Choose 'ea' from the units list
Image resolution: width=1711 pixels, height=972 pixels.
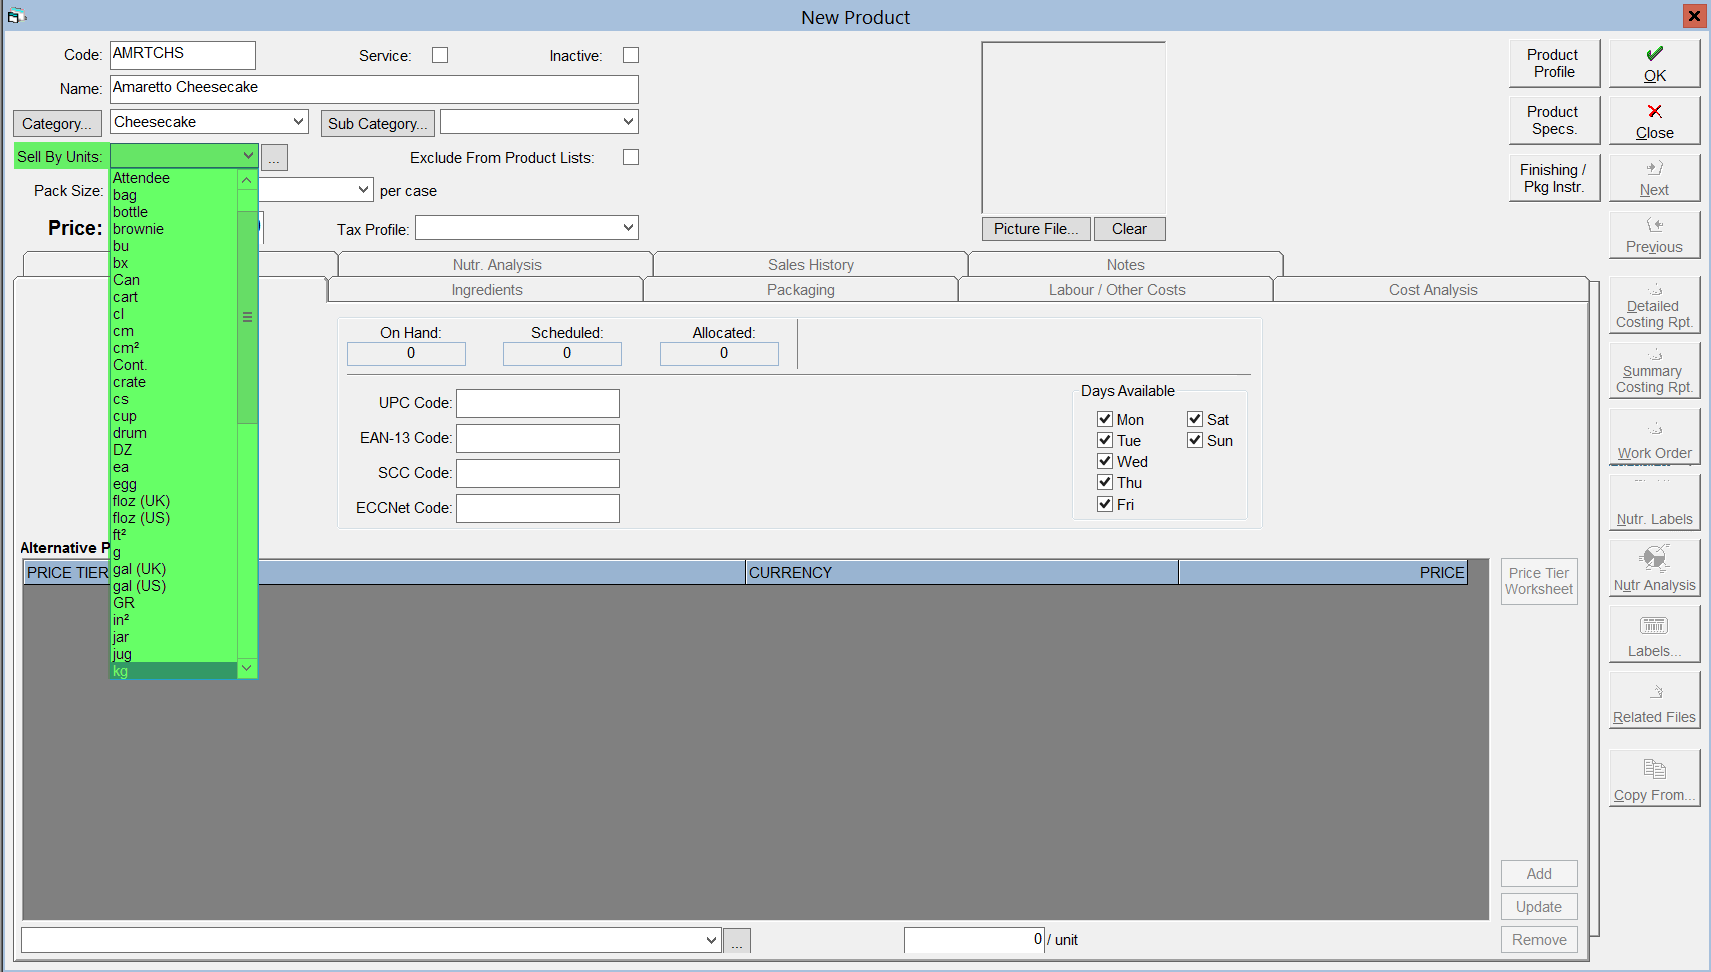(x=173, y=467)
